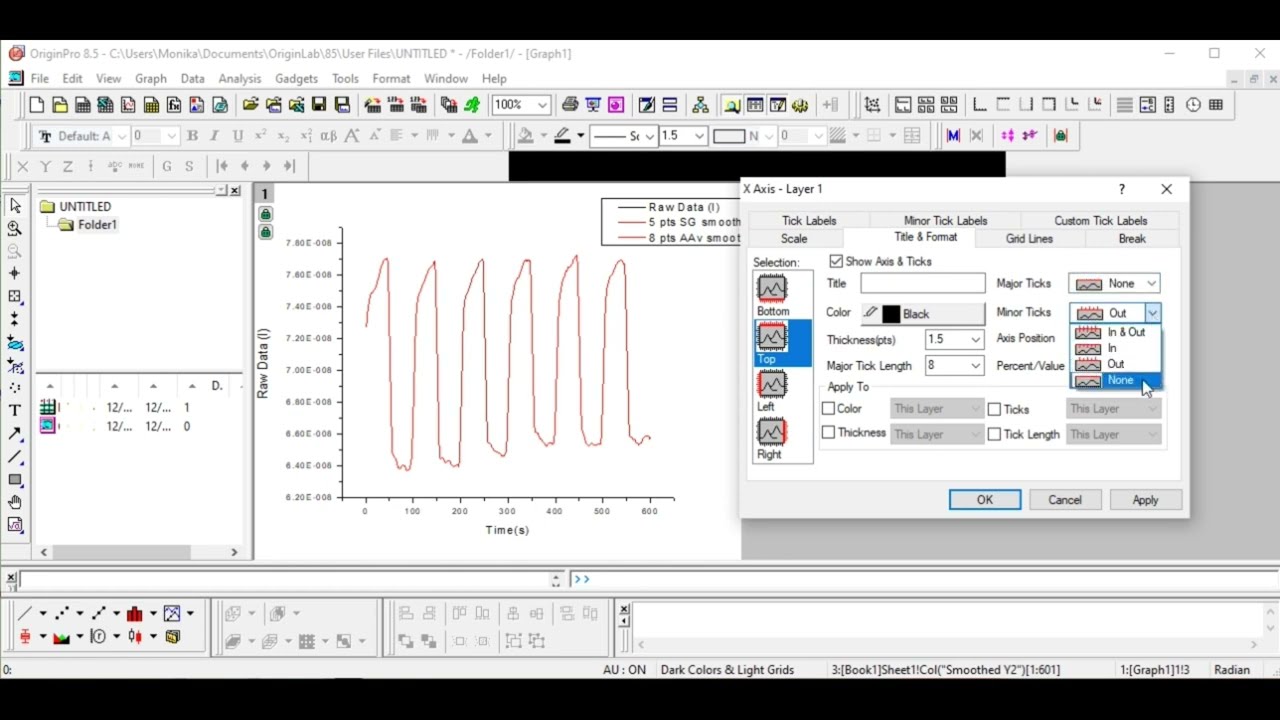This screenshot has height=720, width=1280.
Task: Switch to the Custom Tick Labels tab
Action: coord(1100,221)
